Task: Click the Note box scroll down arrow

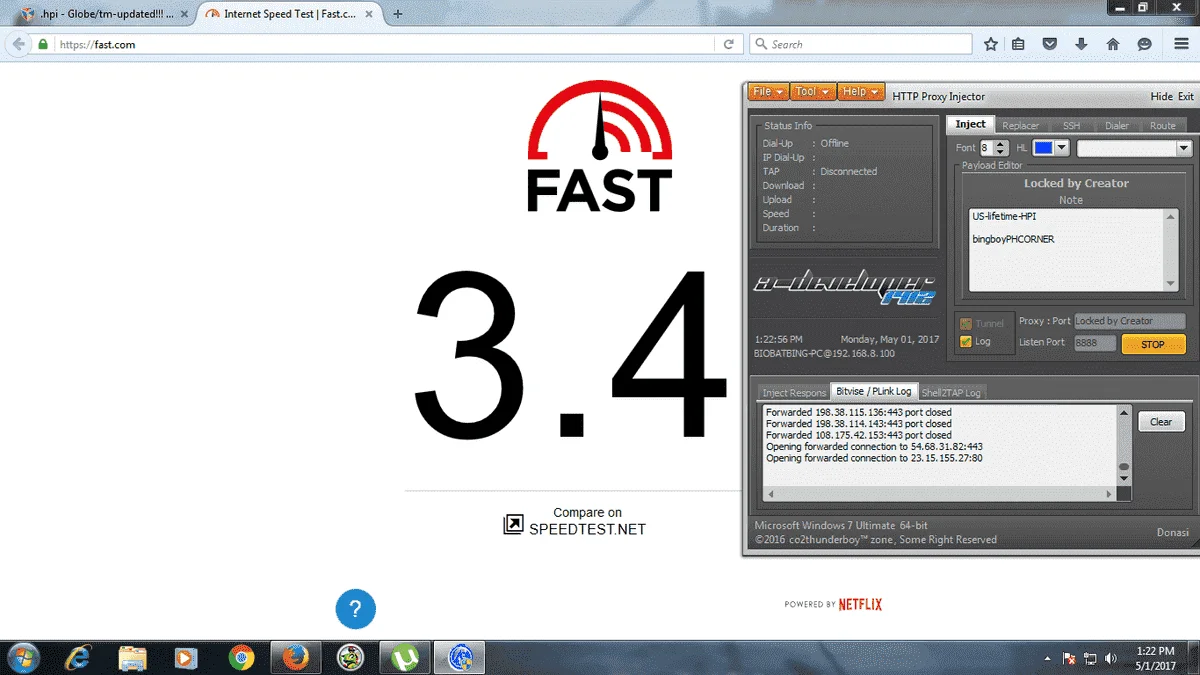Action: coord(1171,284)
